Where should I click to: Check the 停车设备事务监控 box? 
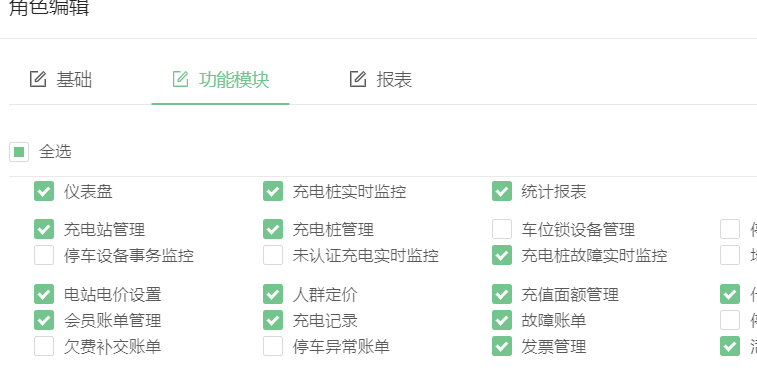click(x=44, y=255)
